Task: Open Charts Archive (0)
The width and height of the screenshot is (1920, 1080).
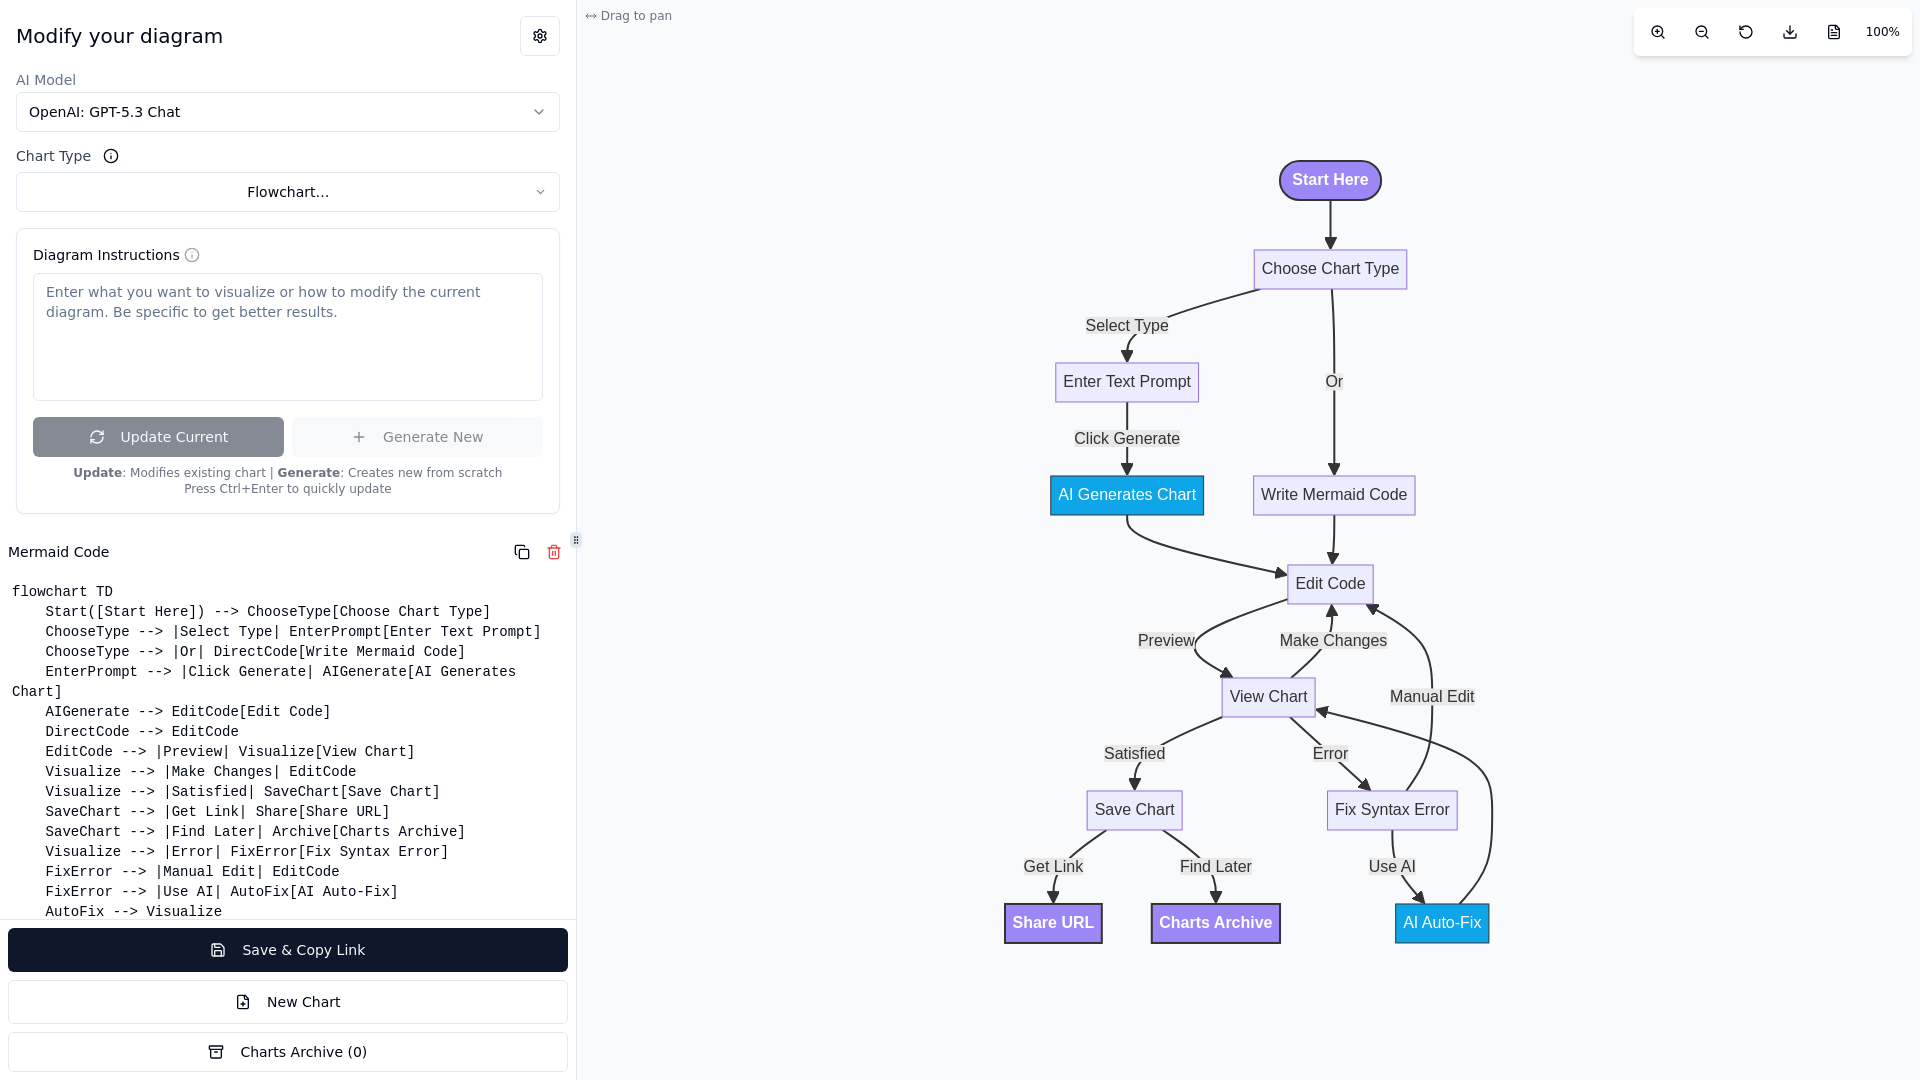Action: pos(288,1052)
